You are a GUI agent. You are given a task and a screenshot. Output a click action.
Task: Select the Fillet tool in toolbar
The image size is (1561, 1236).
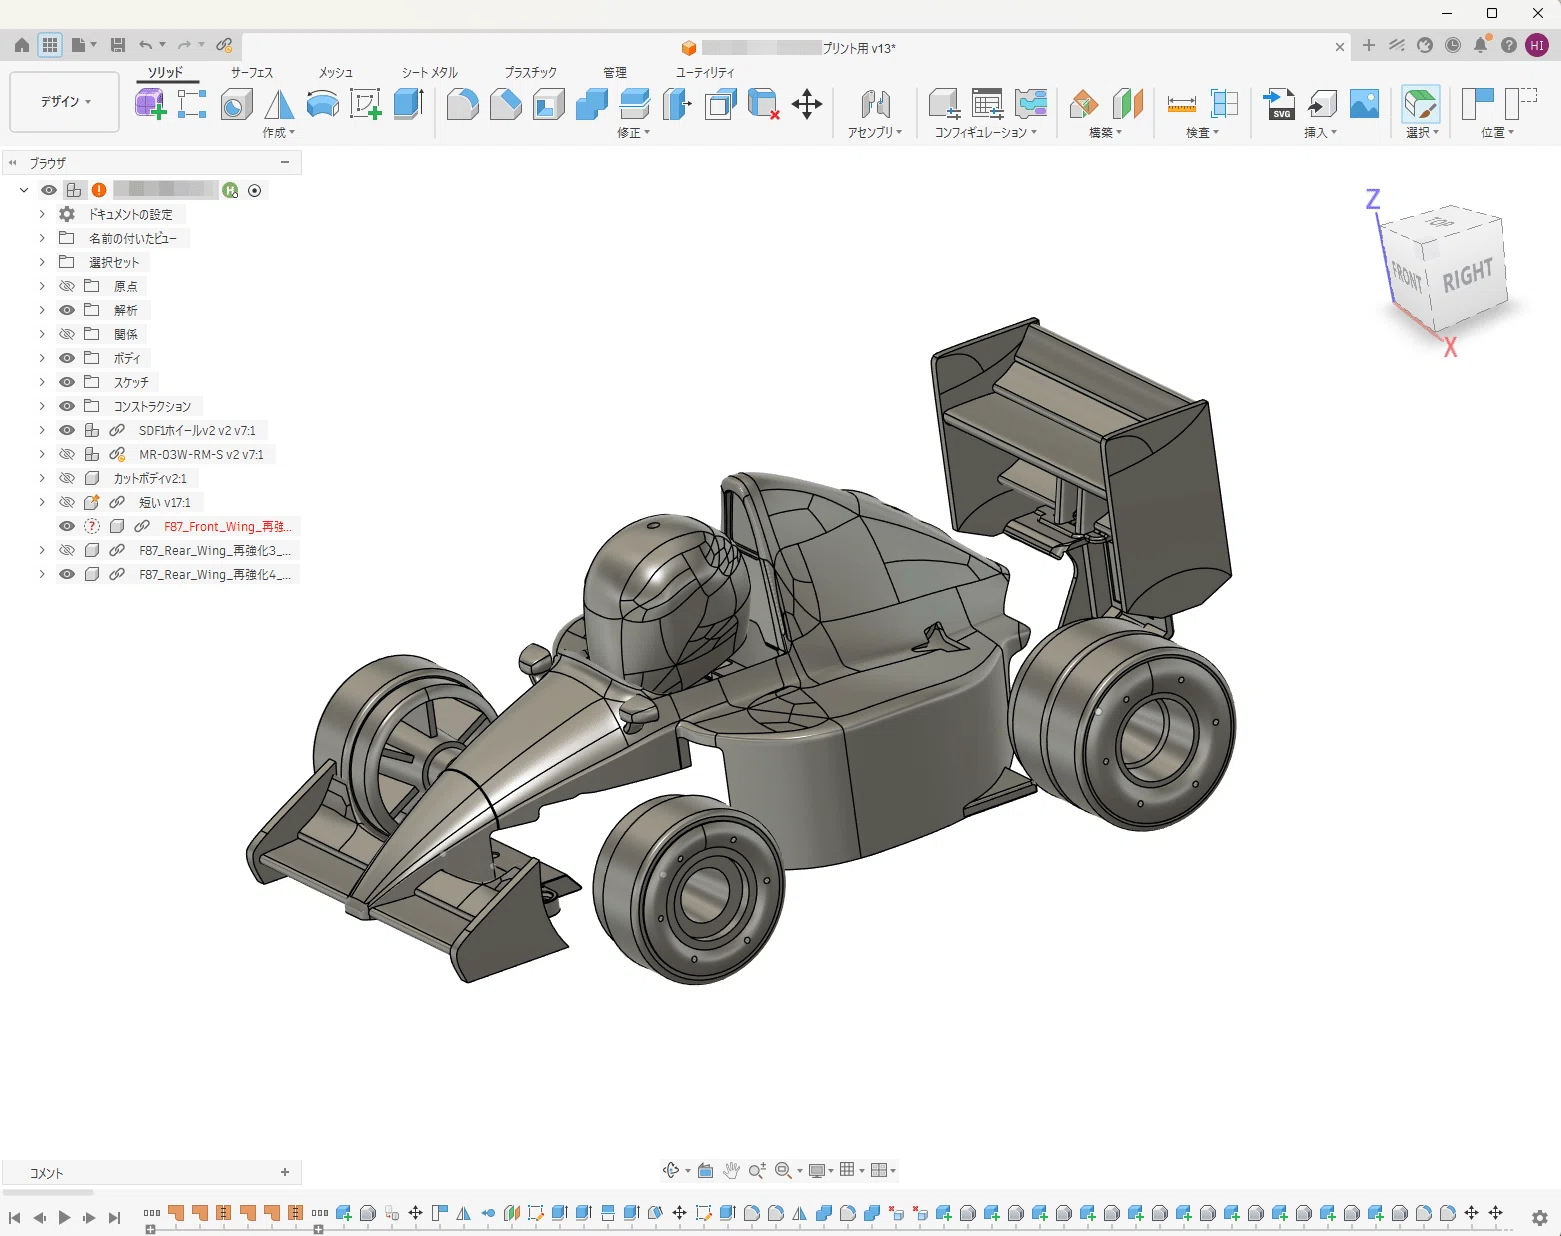462,103
